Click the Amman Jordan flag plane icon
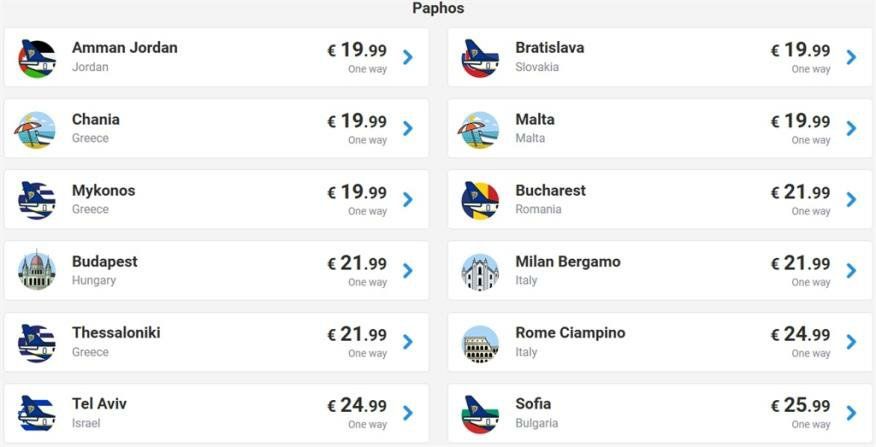The height and width of the screenshot is (447, 876). [37, 58]
